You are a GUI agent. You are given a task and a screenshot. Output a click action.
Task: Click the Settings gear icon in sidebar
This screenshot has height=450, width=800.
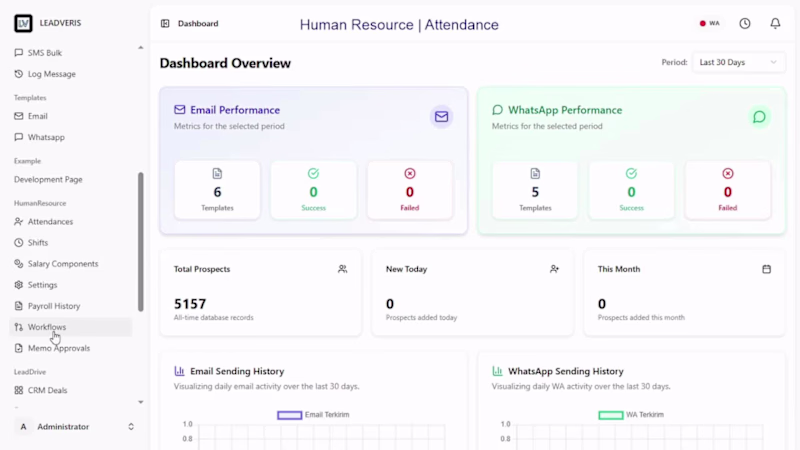click(18, 285)
